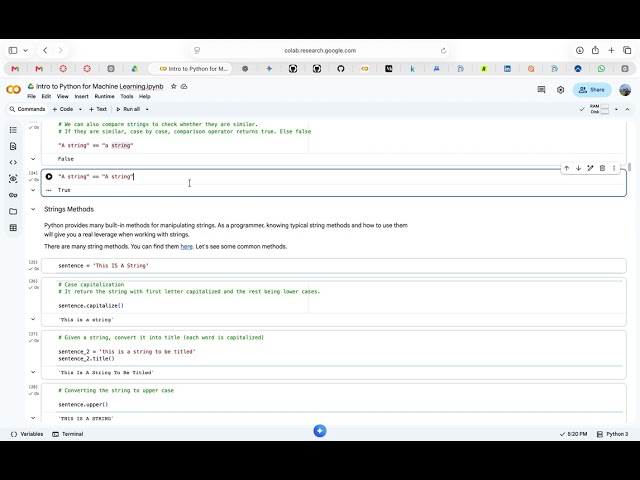The width and height of the screenshot is (640, 480).
Task: Click the notebook title to rename
Action: (x=100, y=87)
